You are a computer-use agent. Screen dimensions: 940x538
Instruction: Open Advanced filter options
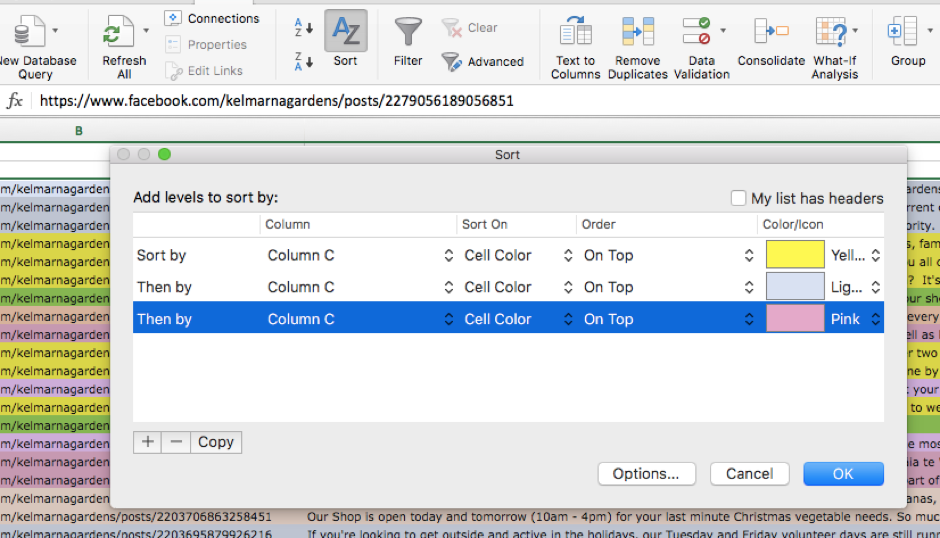pyautogui.click(x=483, y=61)
